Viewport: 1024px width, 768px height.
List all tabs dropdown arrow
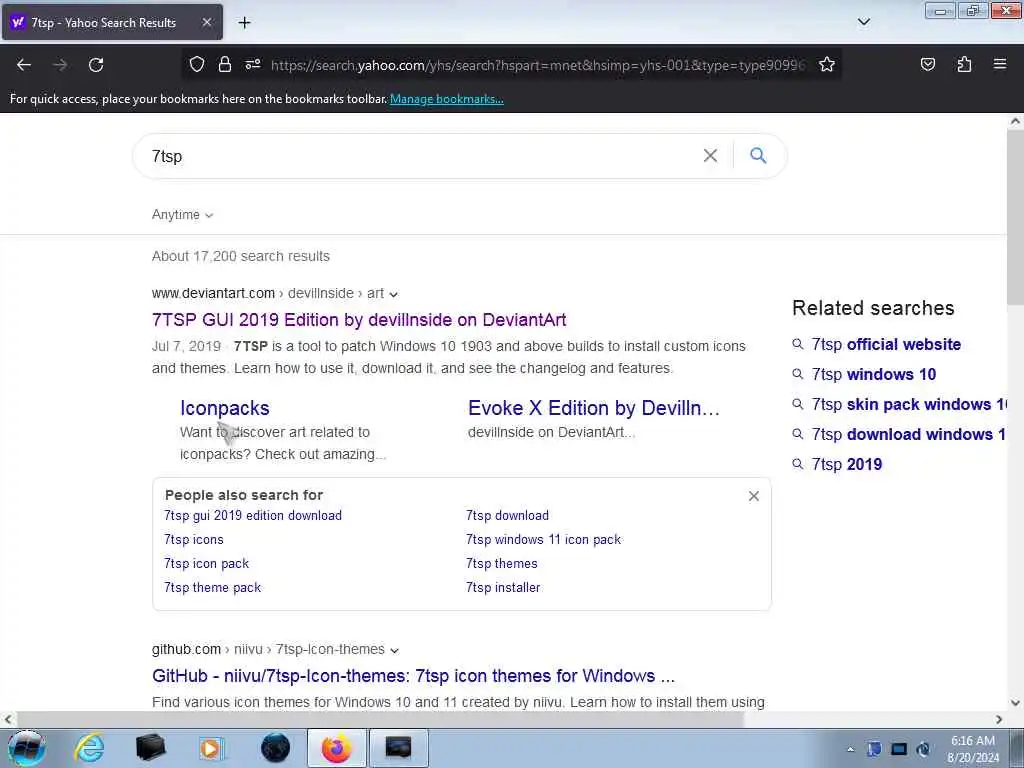click(863, 22)
